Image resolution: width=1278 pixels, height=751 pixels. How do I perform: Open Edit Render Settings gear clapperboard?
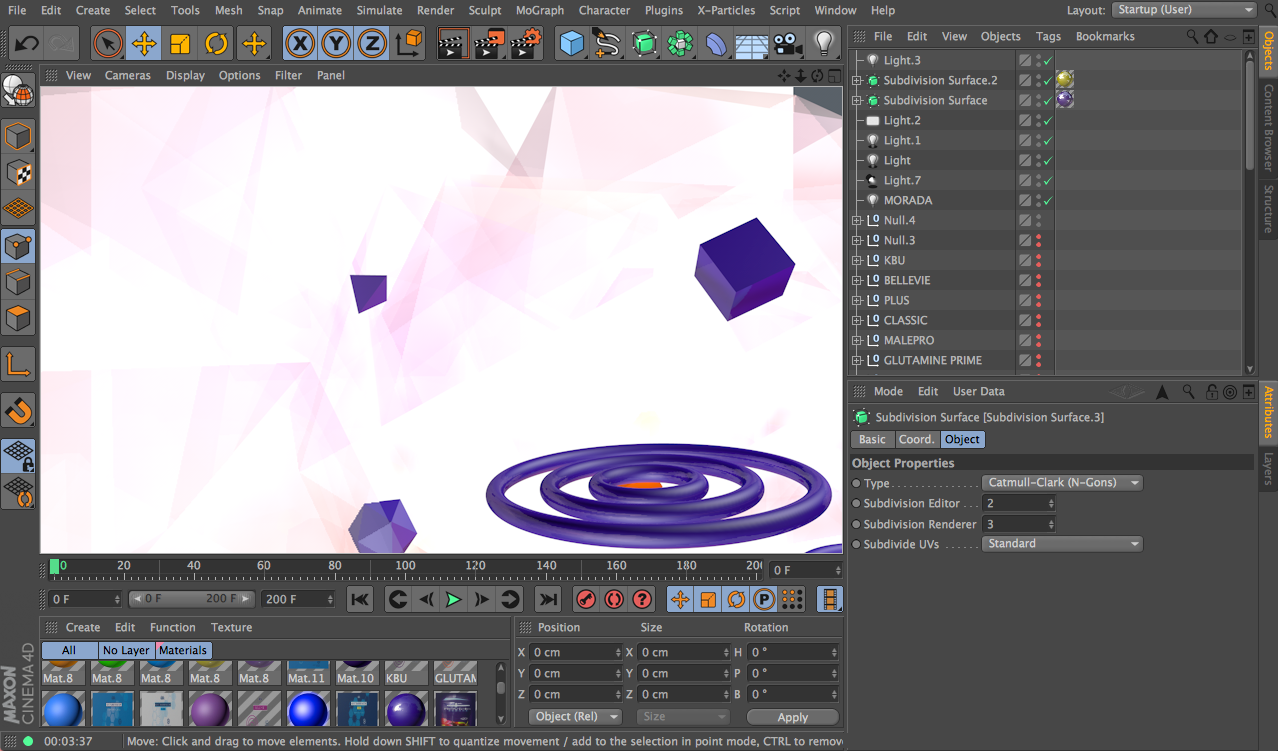(x=526, y=44)
